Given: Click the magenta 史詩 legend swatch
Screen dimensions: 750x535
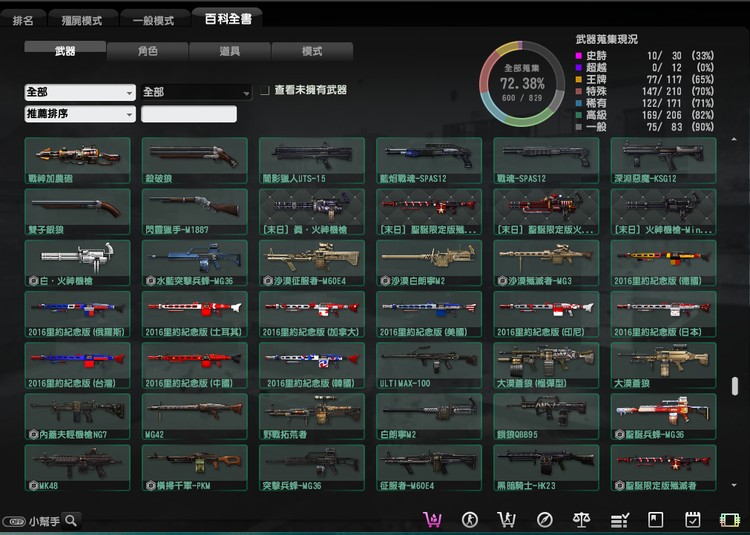Looking at the screenshot, I should 578,56.
